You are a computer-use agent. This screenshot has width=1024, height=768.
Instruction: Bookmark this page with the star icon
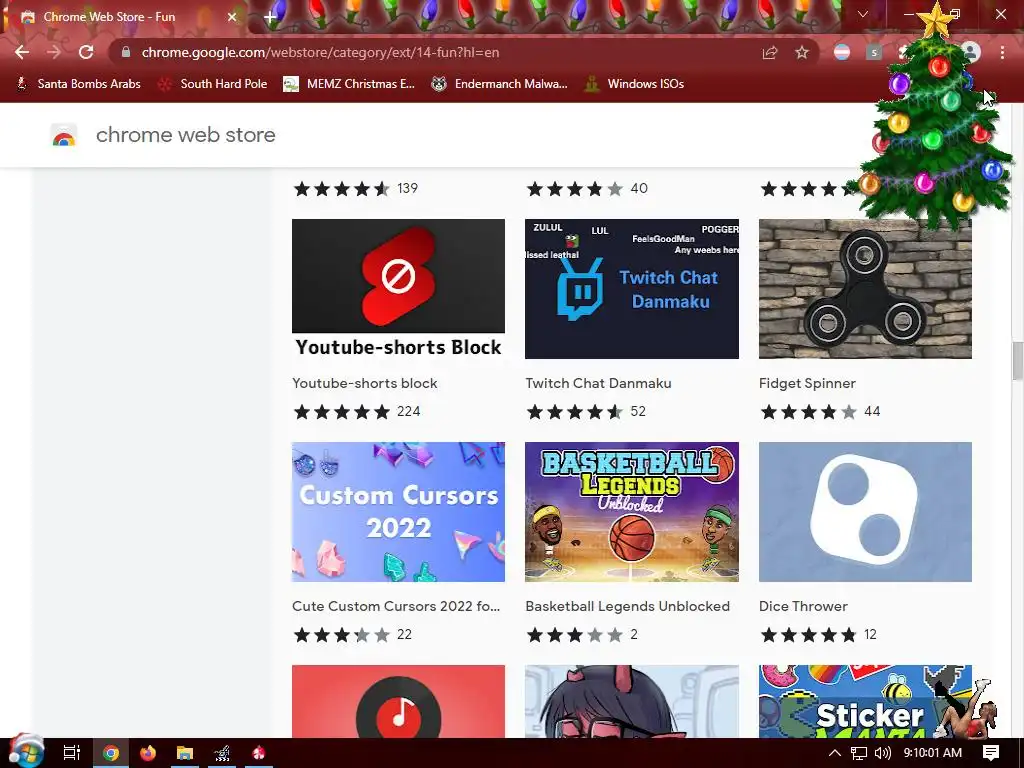click(802, 52)
